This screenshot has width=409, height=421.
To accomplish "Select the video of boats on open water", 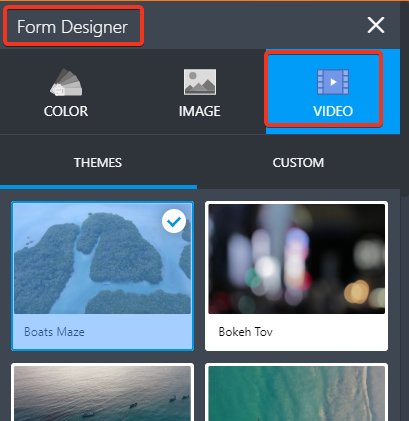I will (x=102, y=393).
